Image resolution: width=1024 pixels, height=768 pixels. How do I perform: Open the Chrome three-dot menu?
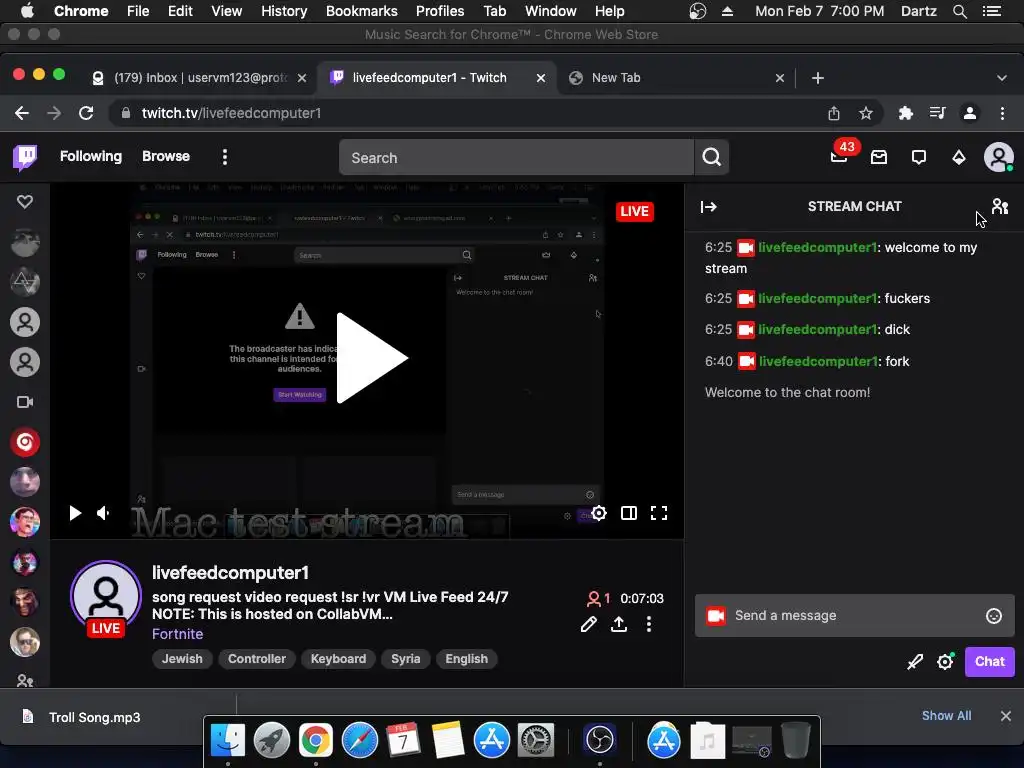pos(1002,114)
